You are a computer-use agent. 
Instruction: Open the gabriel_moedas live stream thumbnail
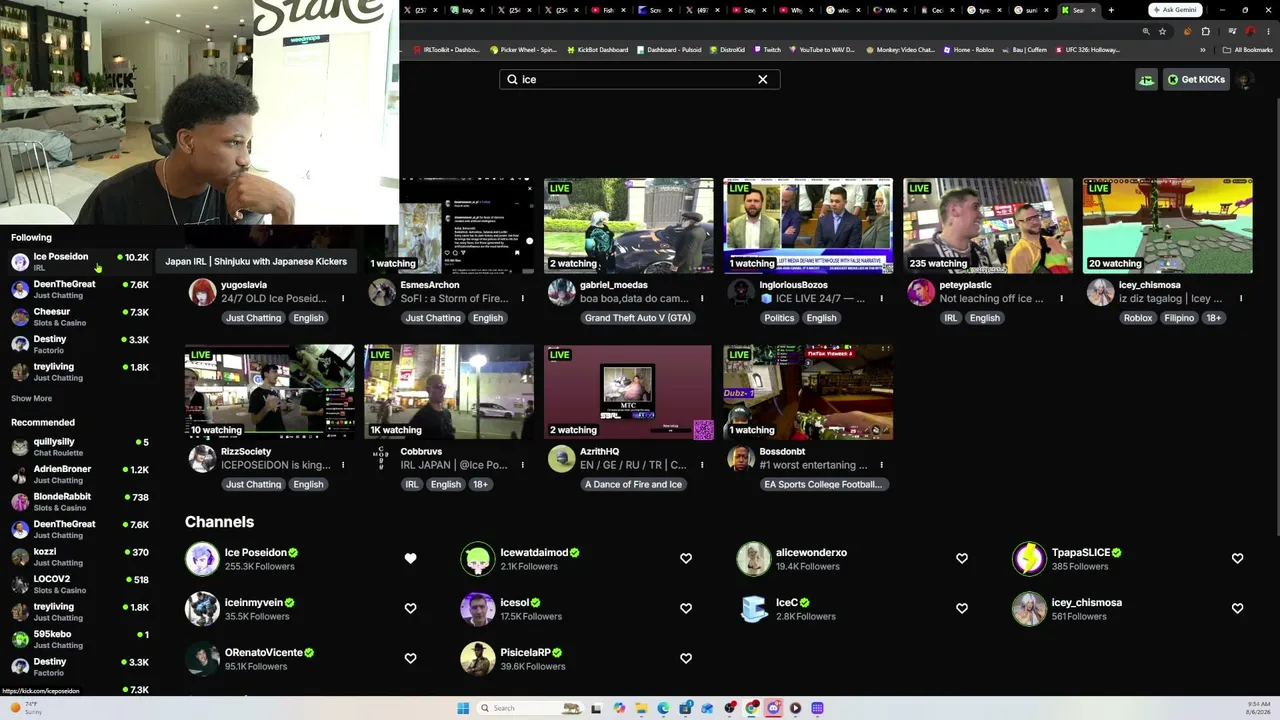[x=628, y=226]
